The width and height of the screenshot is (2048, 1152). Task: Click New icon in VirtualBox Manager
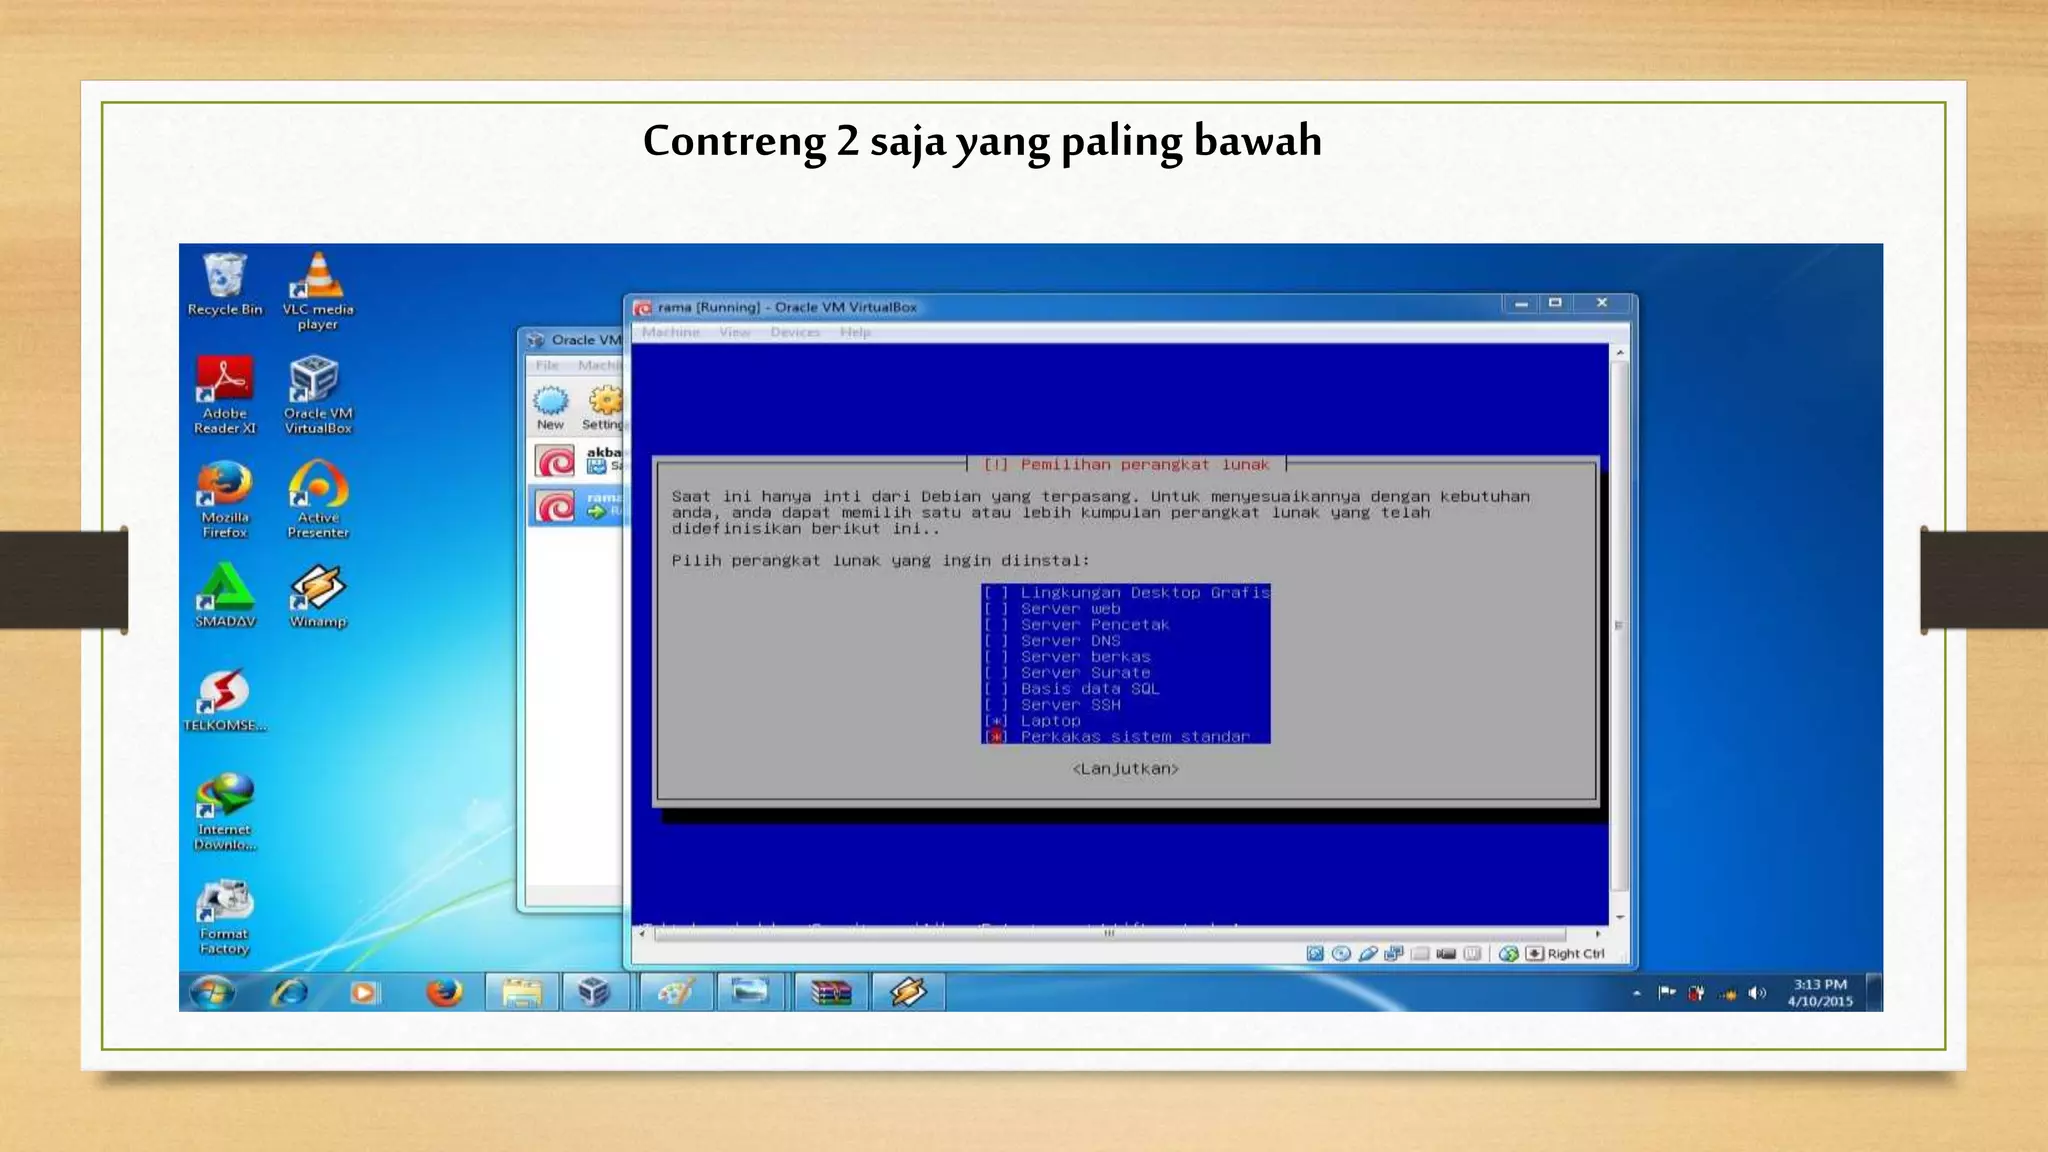(550, 408)
